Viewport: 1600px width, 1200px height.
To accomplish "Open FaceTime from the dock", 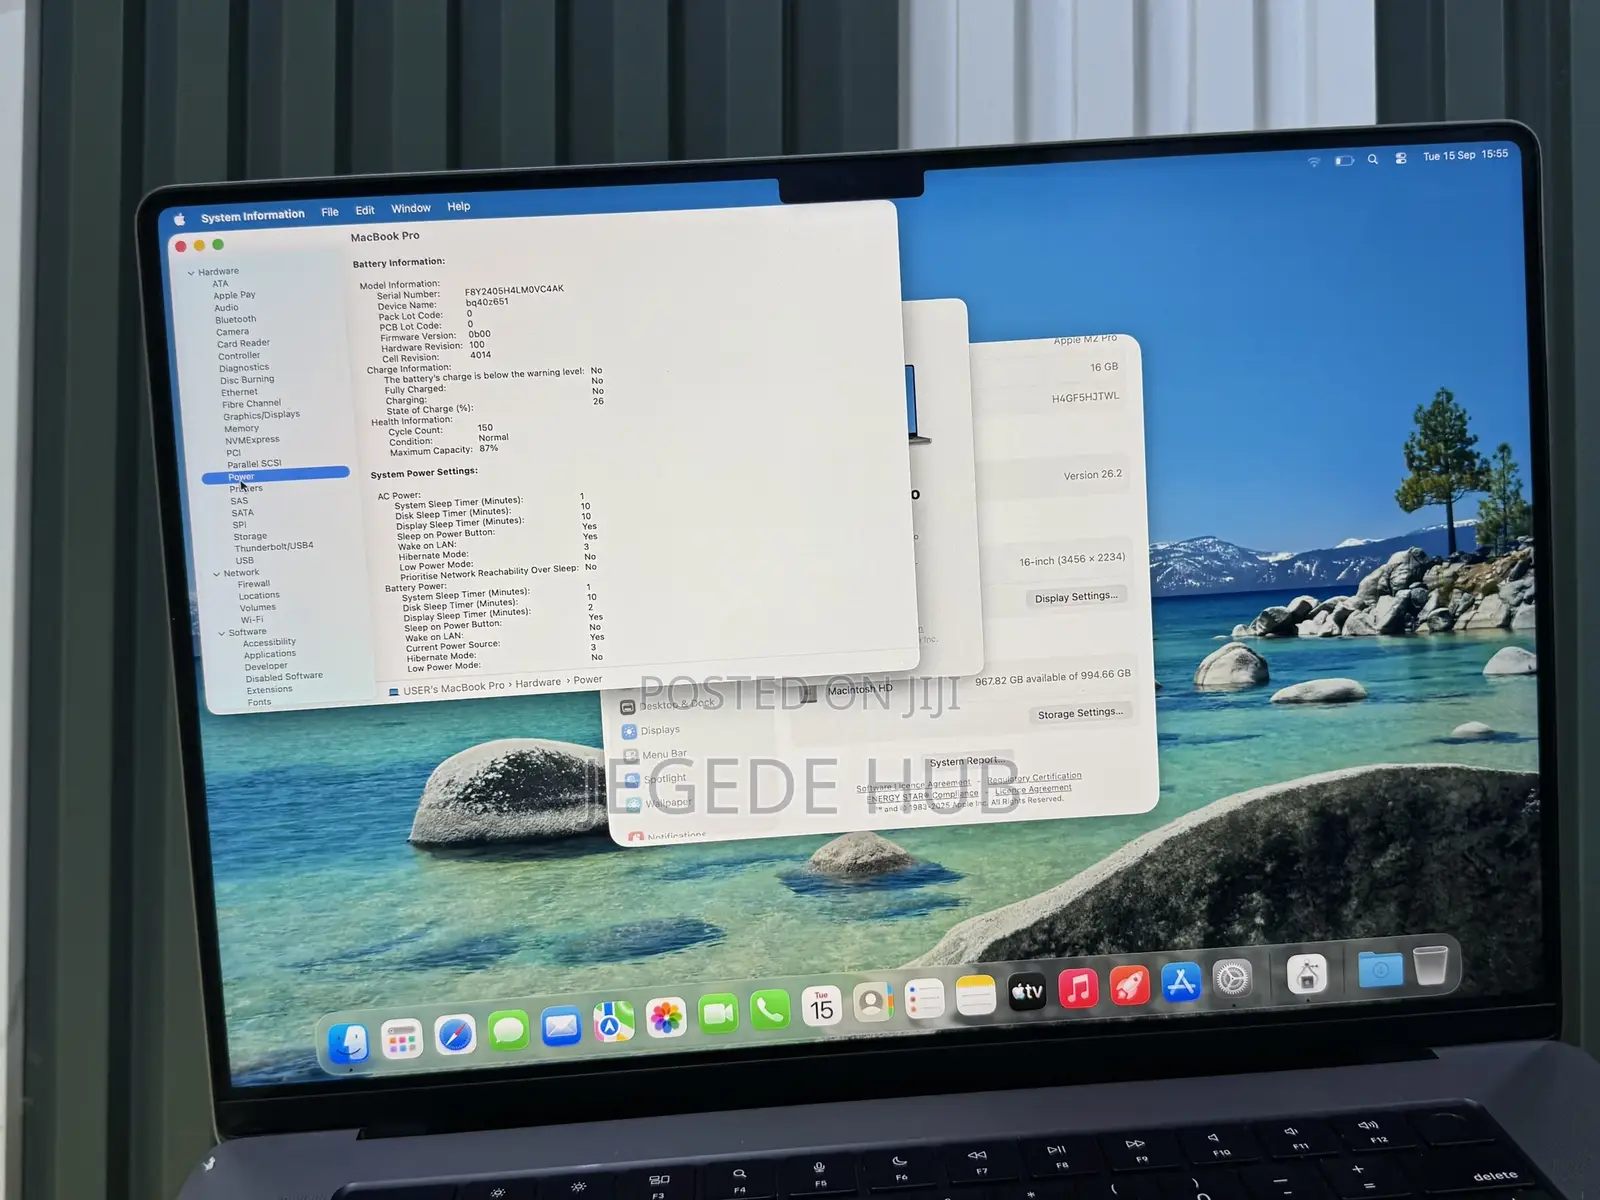I will point(718,1014).
